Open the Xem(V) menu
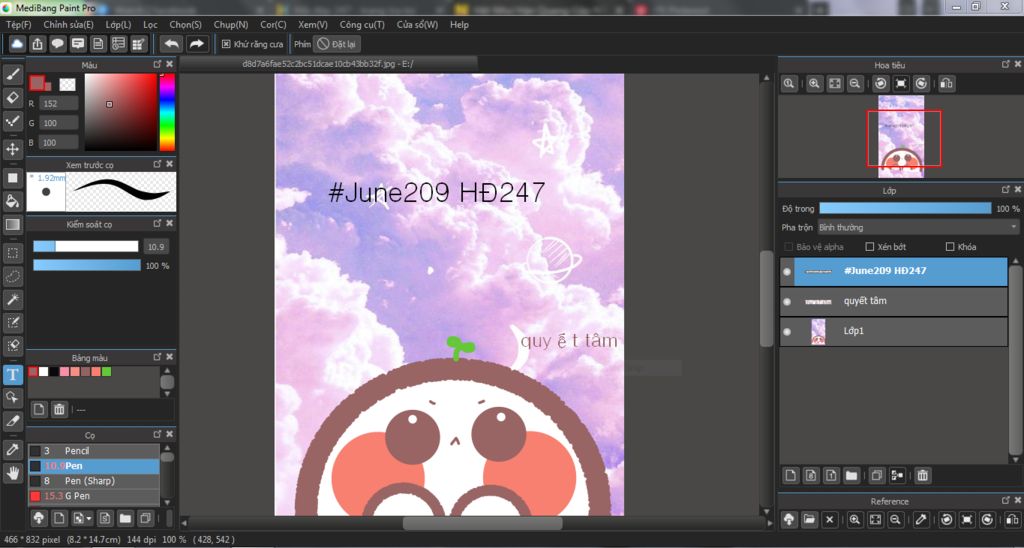The width and height of the screenshot is (1024, 548). tap(313, 24)
